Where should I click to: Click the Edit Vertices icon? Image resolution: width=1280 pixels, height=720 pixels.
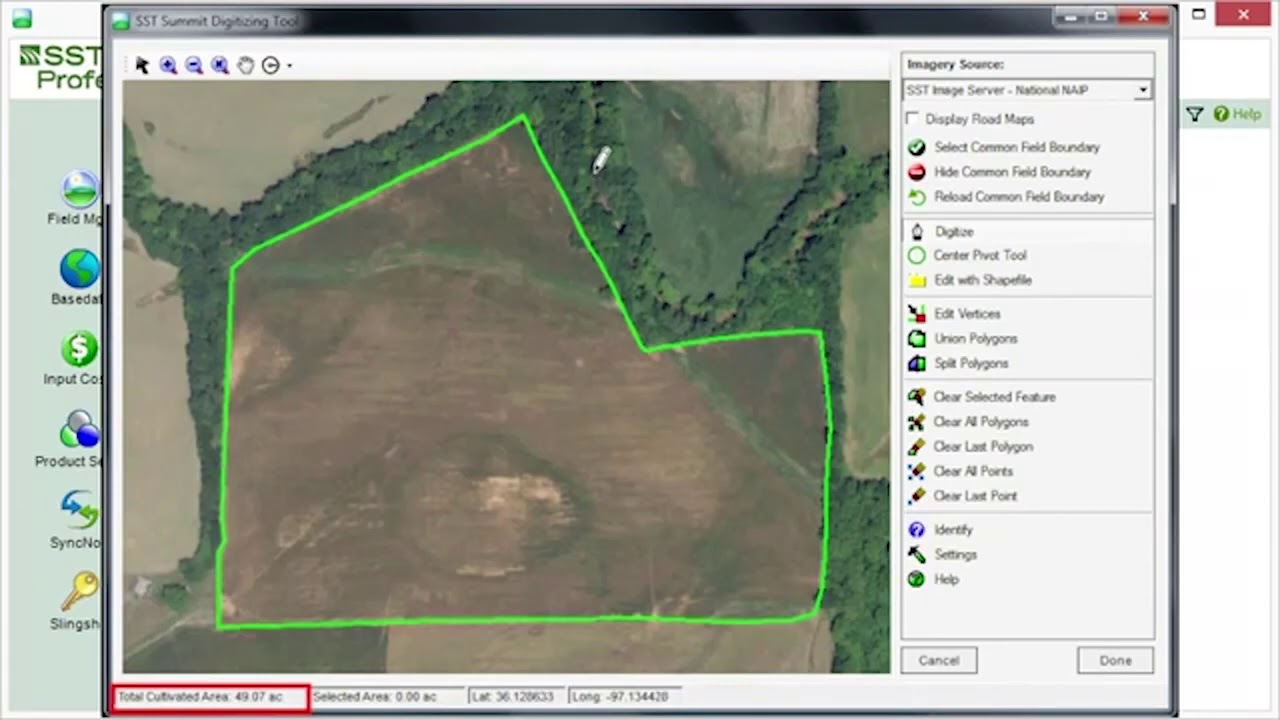click(916, 314)
